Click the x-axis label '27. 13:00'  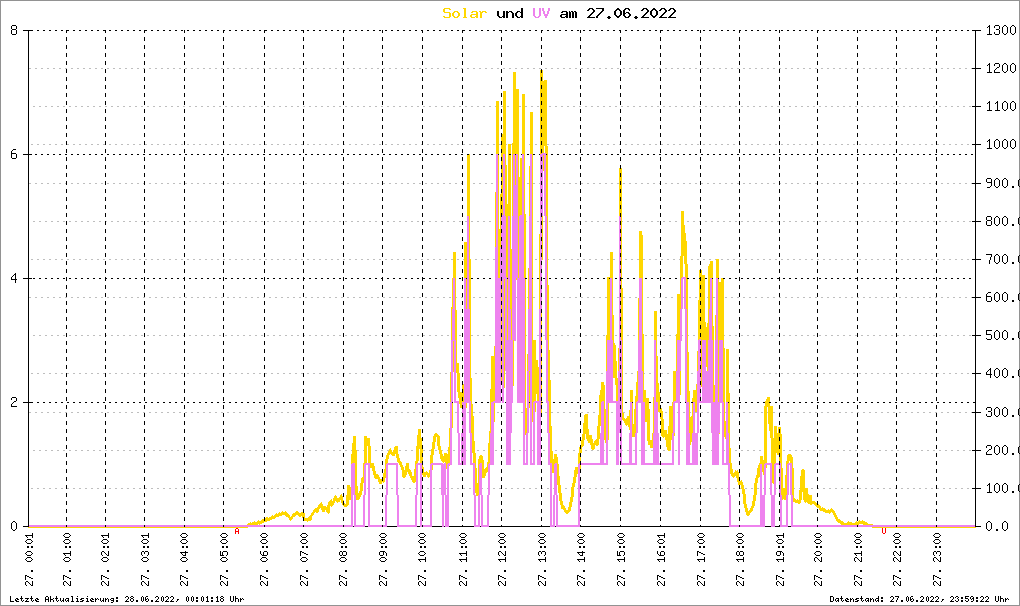click(x=543, y=560)
